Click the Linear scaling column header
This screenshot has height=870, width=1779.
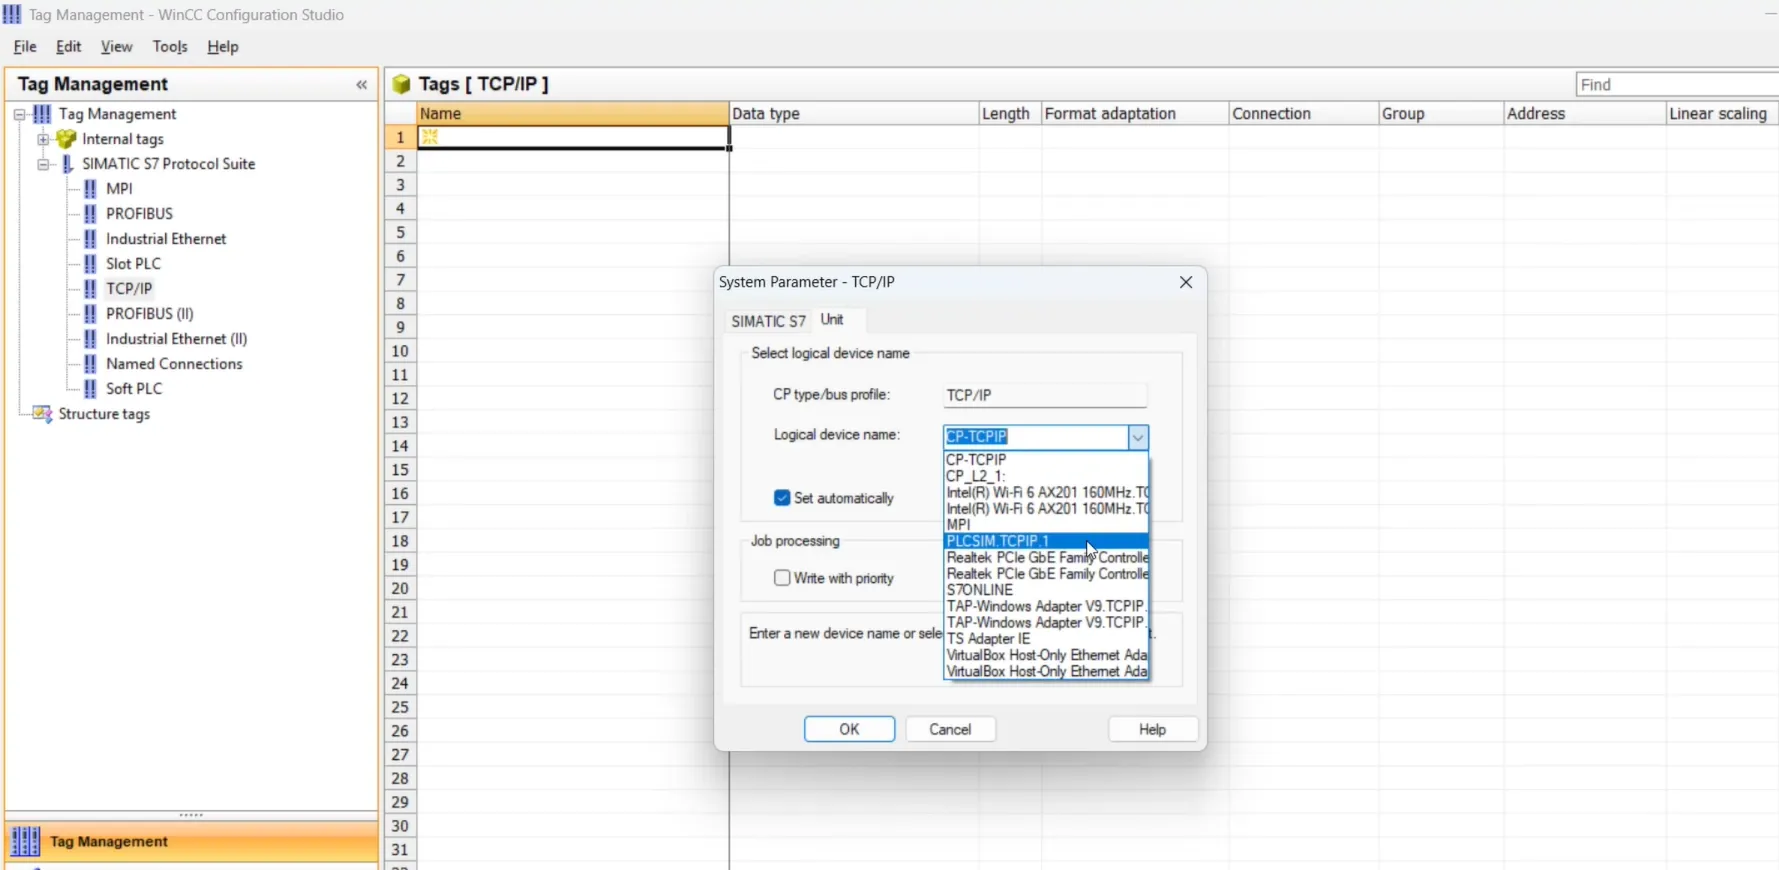point(1721,114)
